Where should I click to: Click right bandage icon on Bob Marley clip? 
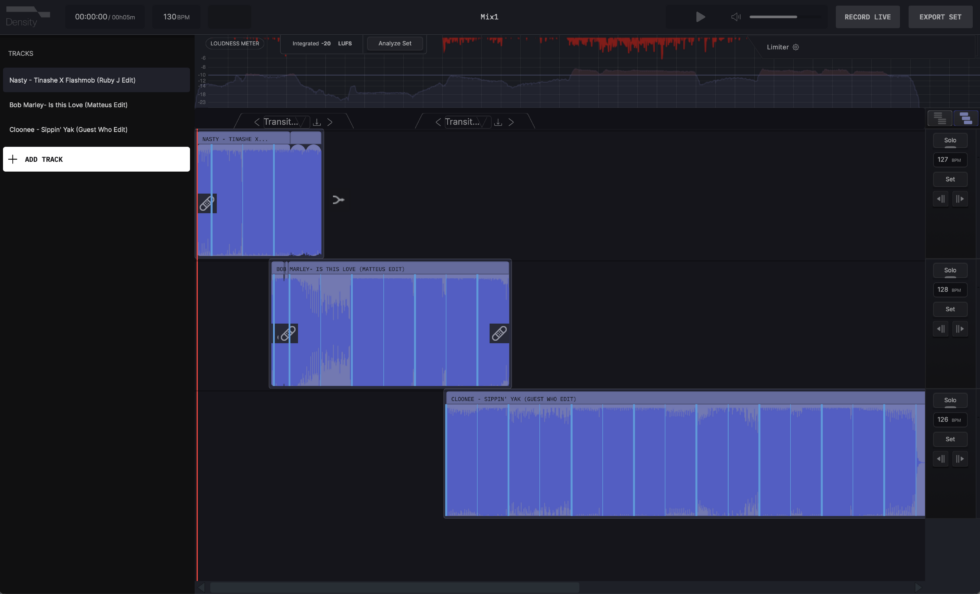[x=499, y=333]
